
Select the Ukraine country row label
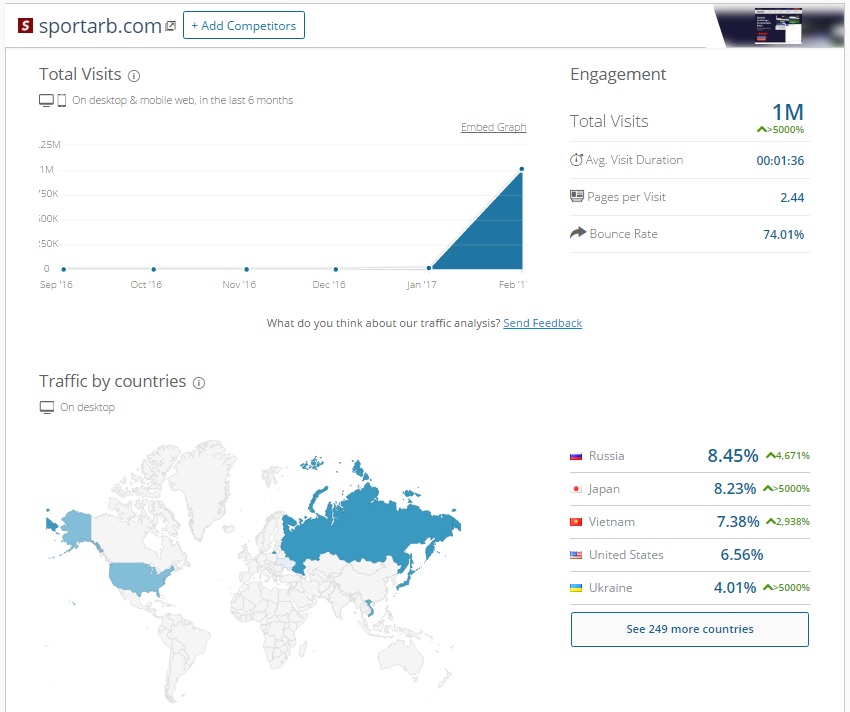click(610, 588)
